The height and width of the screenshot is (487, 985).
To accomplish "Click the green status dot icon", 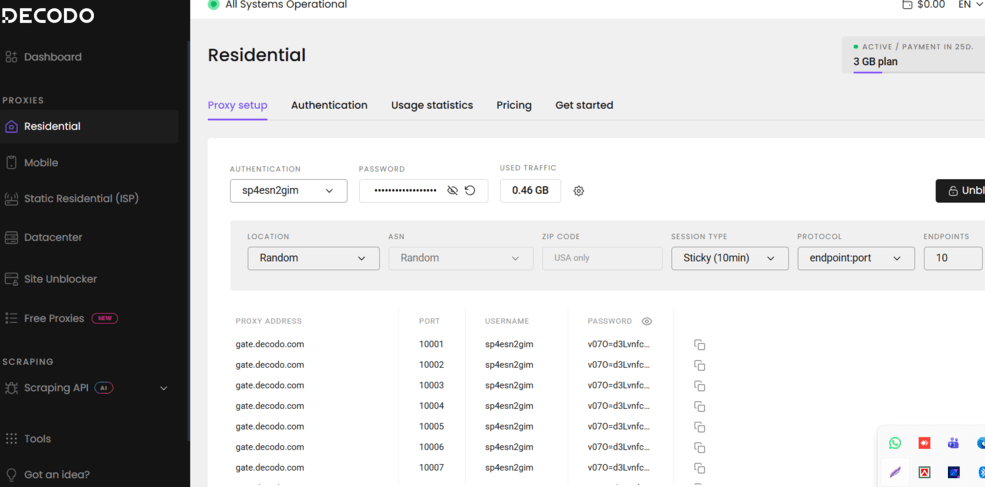I will click(x=214, y=4).
